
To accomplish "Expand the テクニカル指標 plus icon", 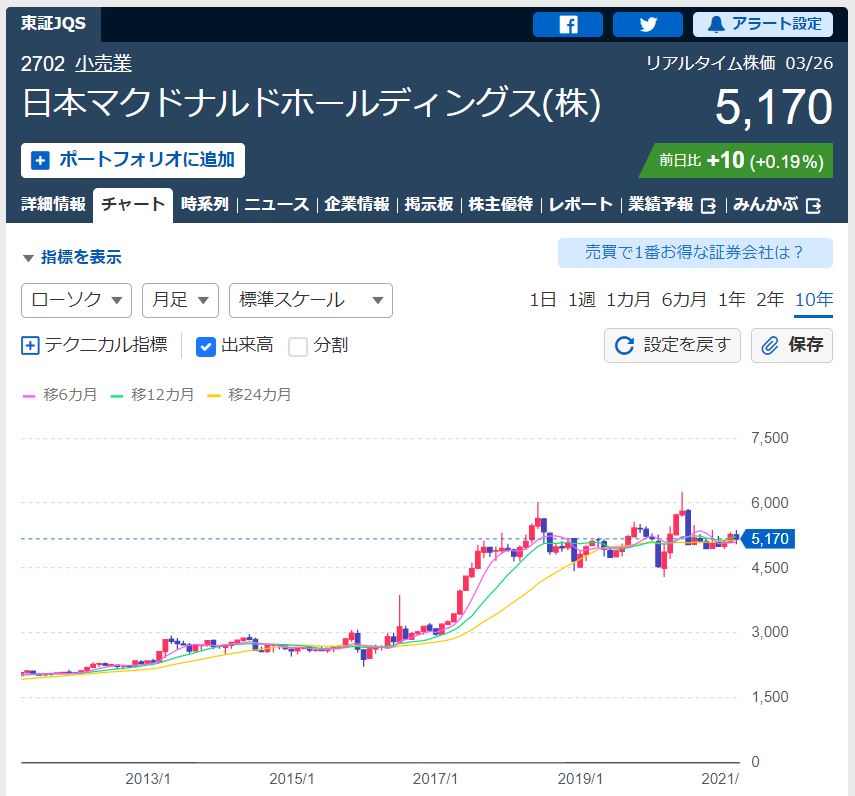I will pos(30,346).
